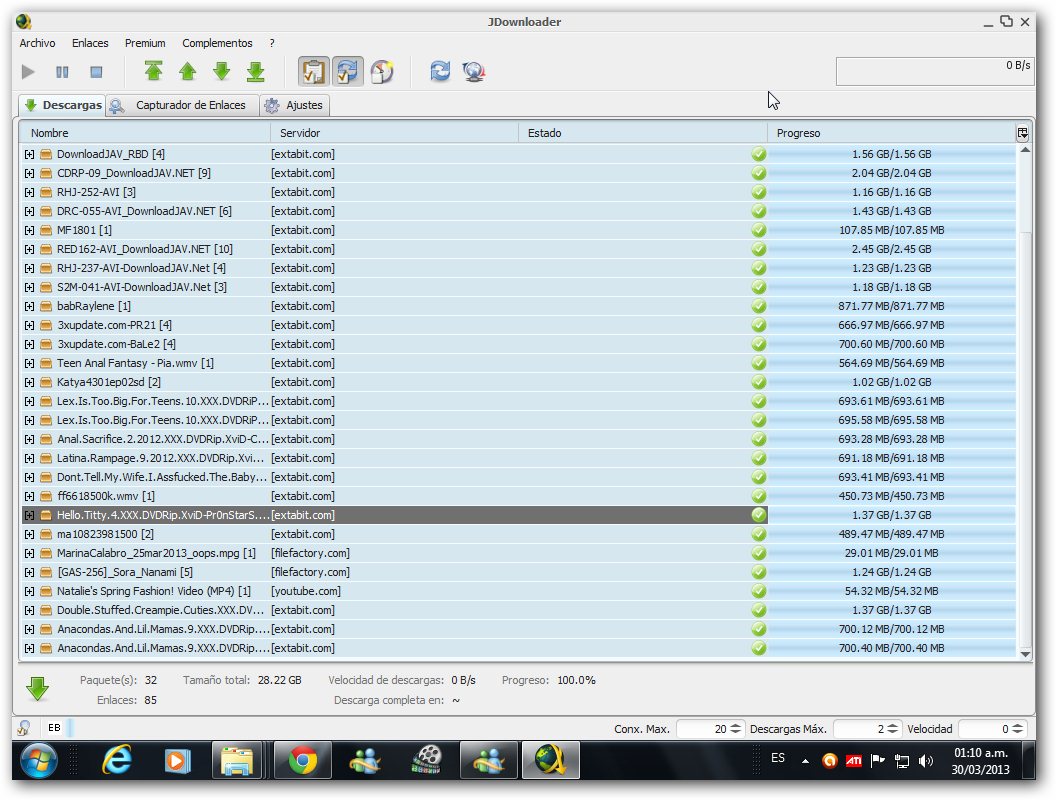1056x800 pixels.
Task: Click the progress bar showing 29.01 MB/29.01 MB
Action: [x=891, y=554]
